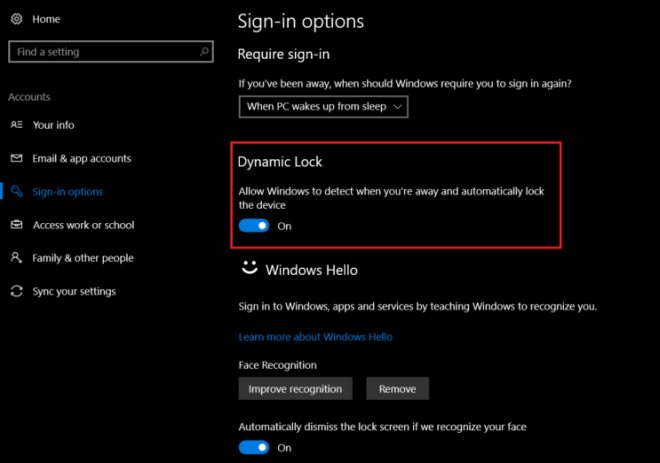
Task: Turn off the Dynamic Lock toggle
Action: coord(254,226)
